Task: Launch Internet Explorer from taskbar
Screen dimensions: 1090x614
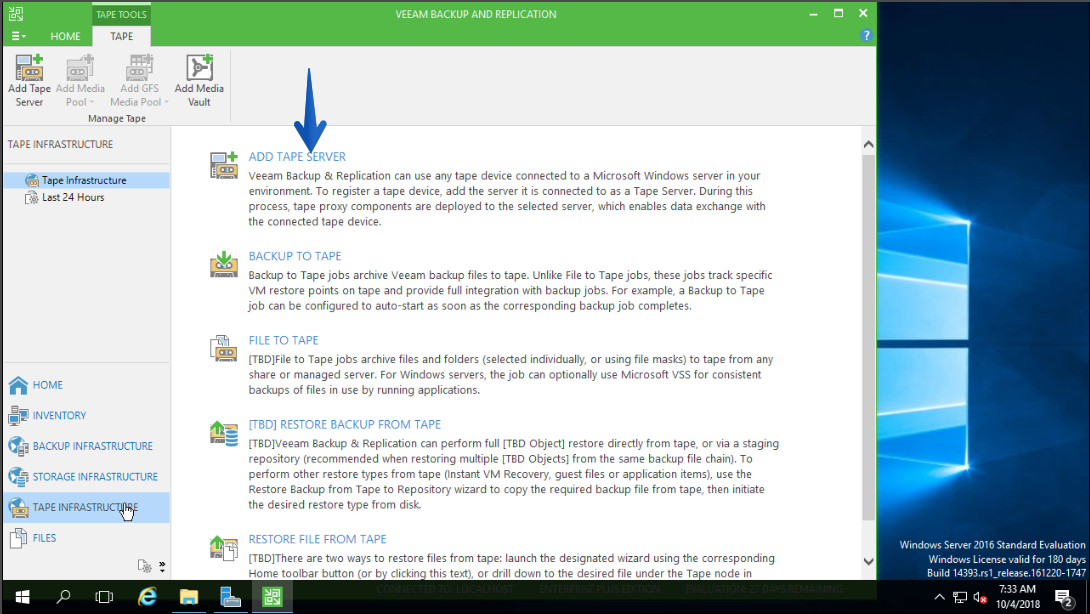Action: pyautogui.click(x=147, y=597)
